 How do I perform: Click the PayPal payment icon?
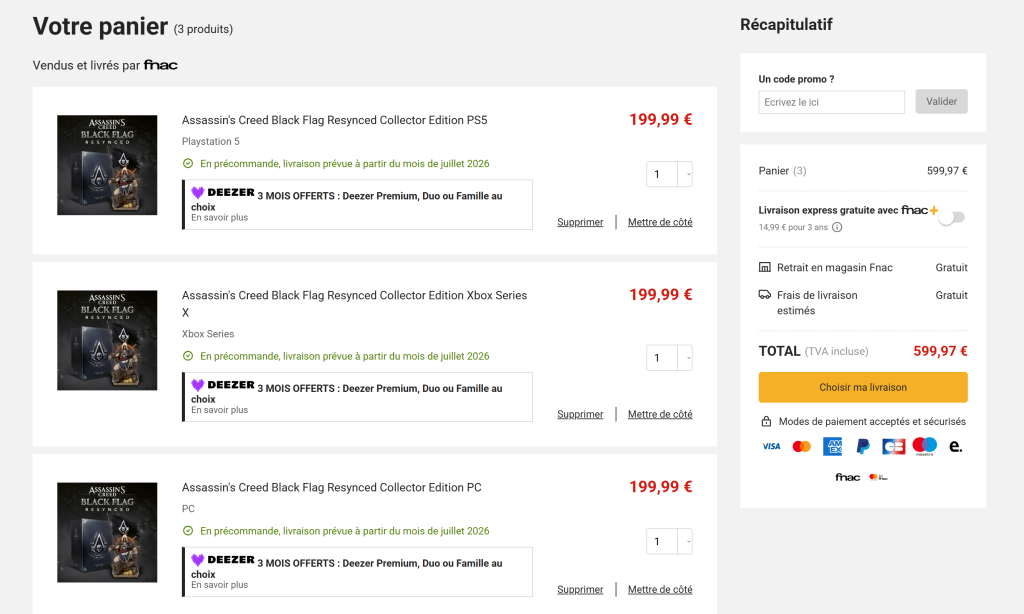click(x=863, y=446)
